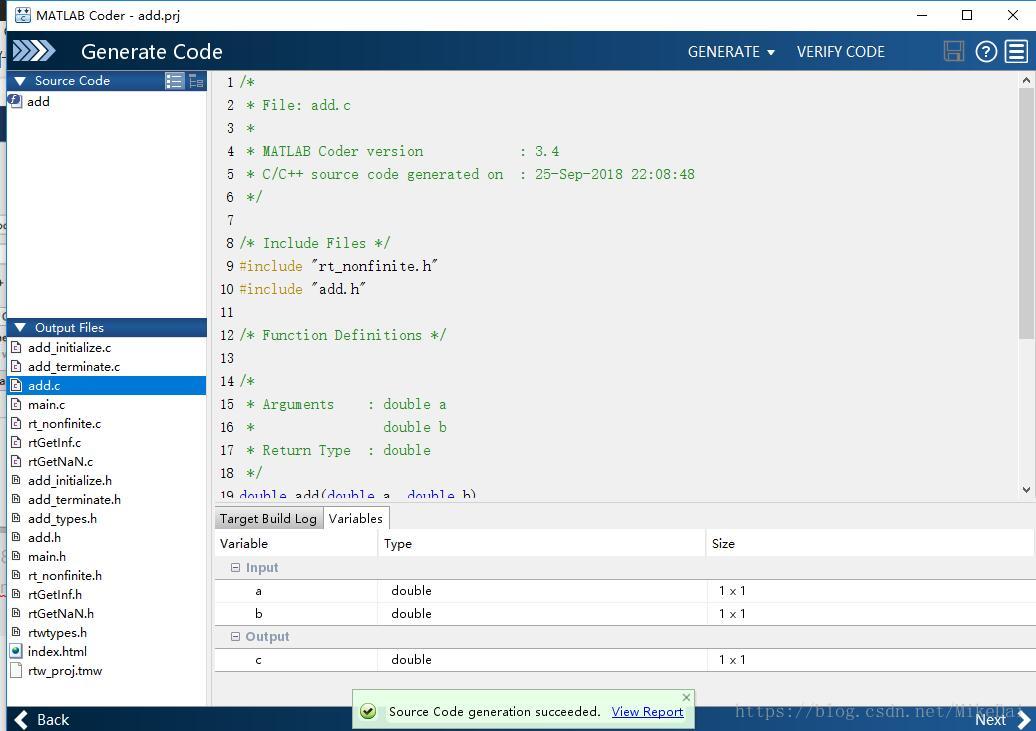Screen dimensions: 1036x731
Task: Open the help question mark icon
Action: coord(986,51)
